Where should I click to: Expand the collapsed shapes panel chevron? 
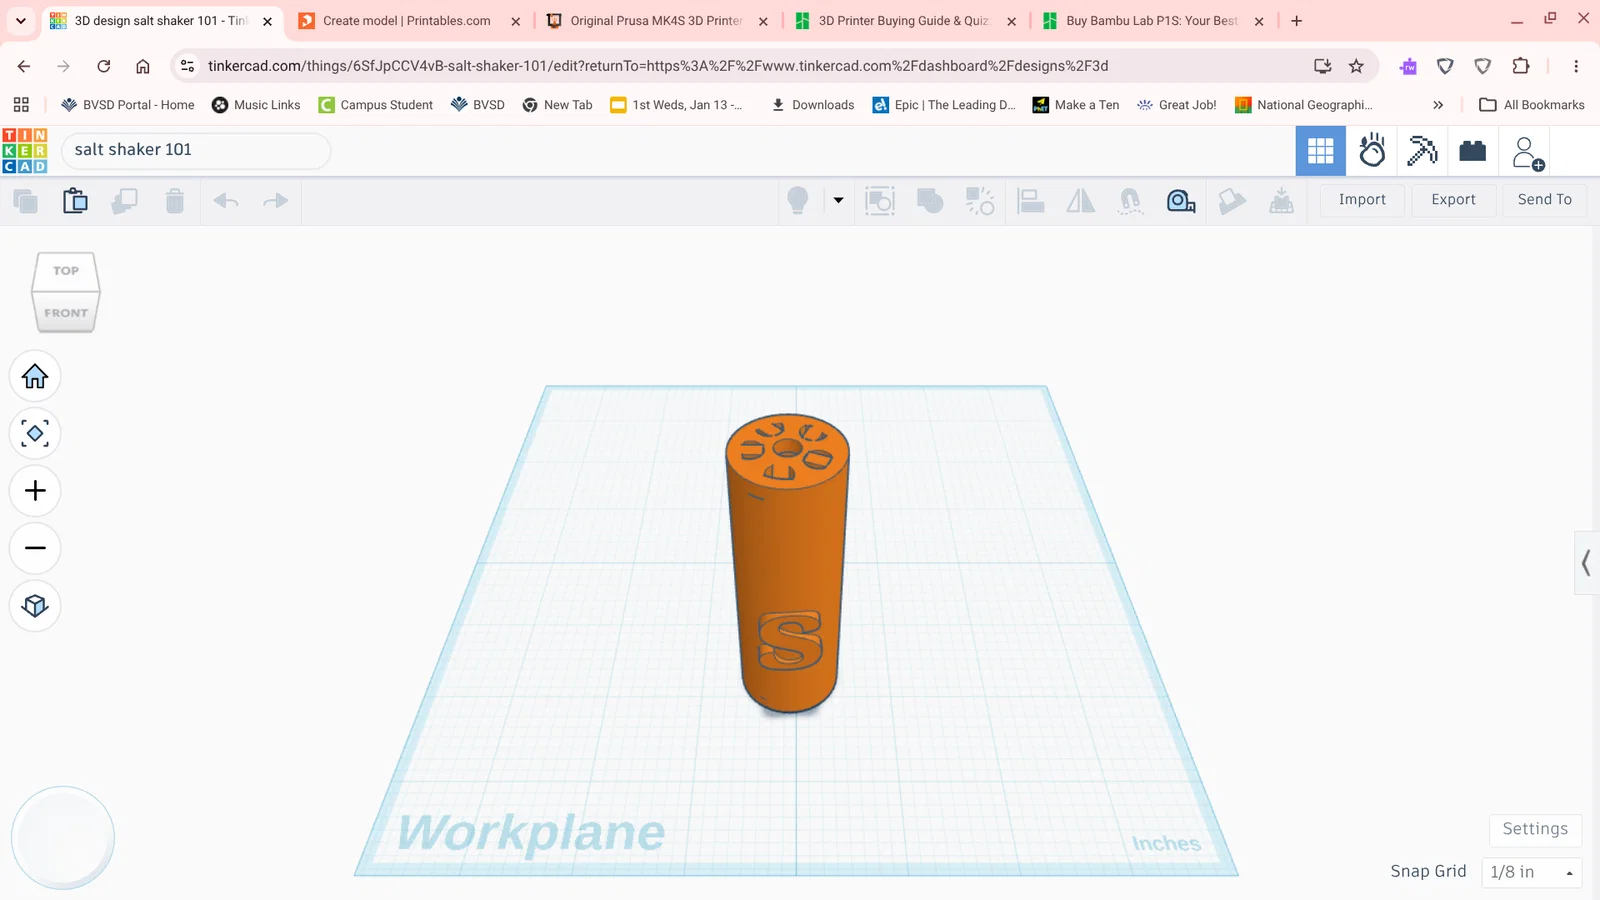pyautogui.click(x=1586, y=563)
